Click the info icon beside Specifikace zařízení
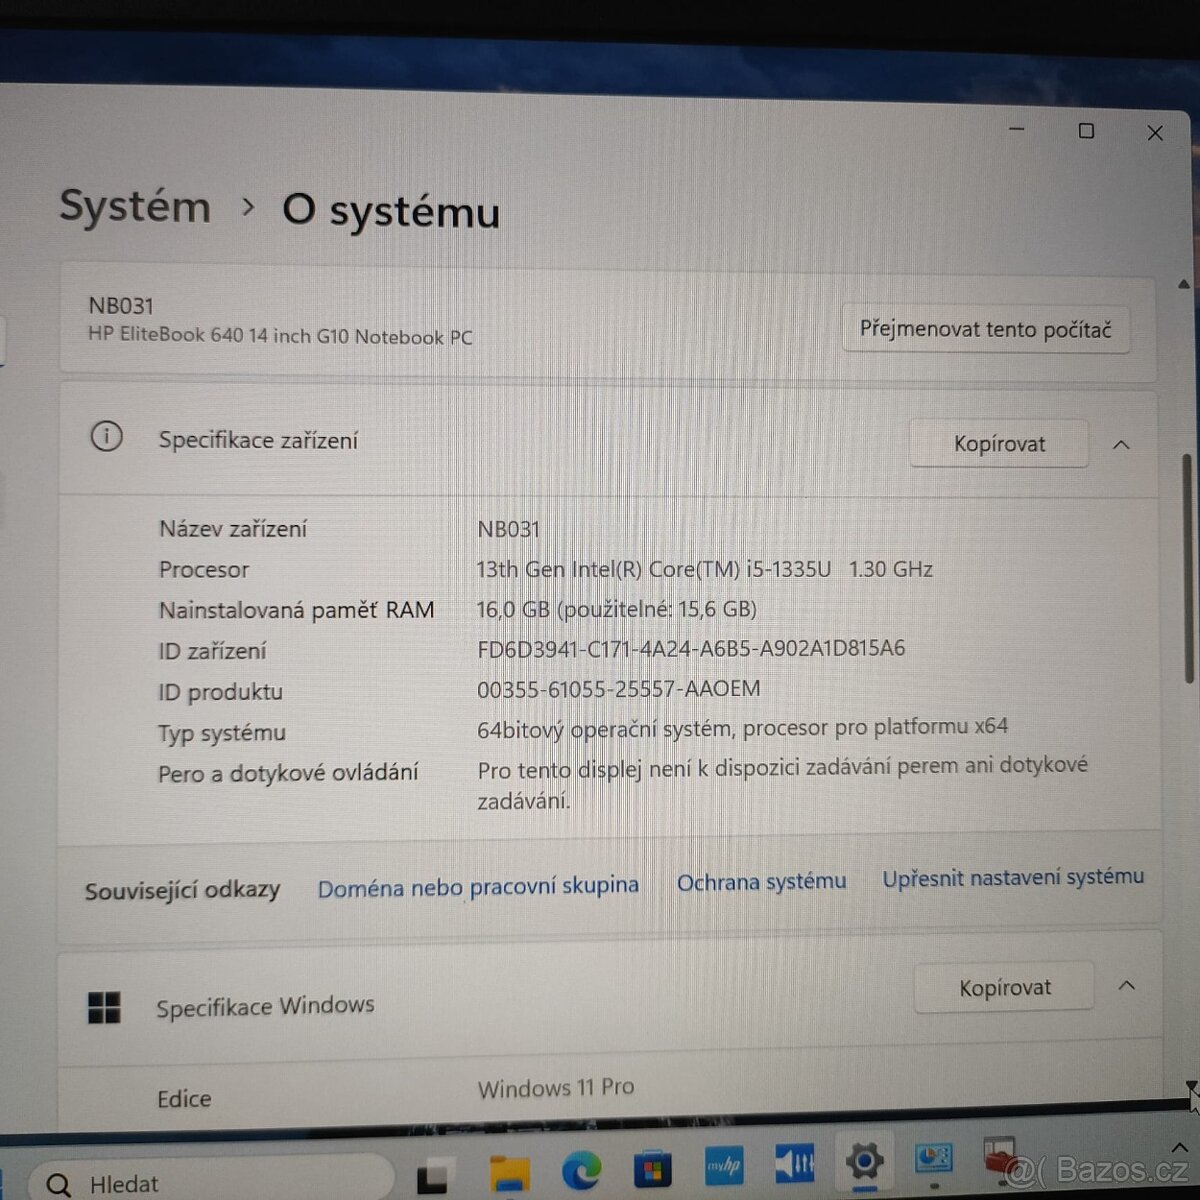This screenshot has width=1200, height=1200. 106,437
